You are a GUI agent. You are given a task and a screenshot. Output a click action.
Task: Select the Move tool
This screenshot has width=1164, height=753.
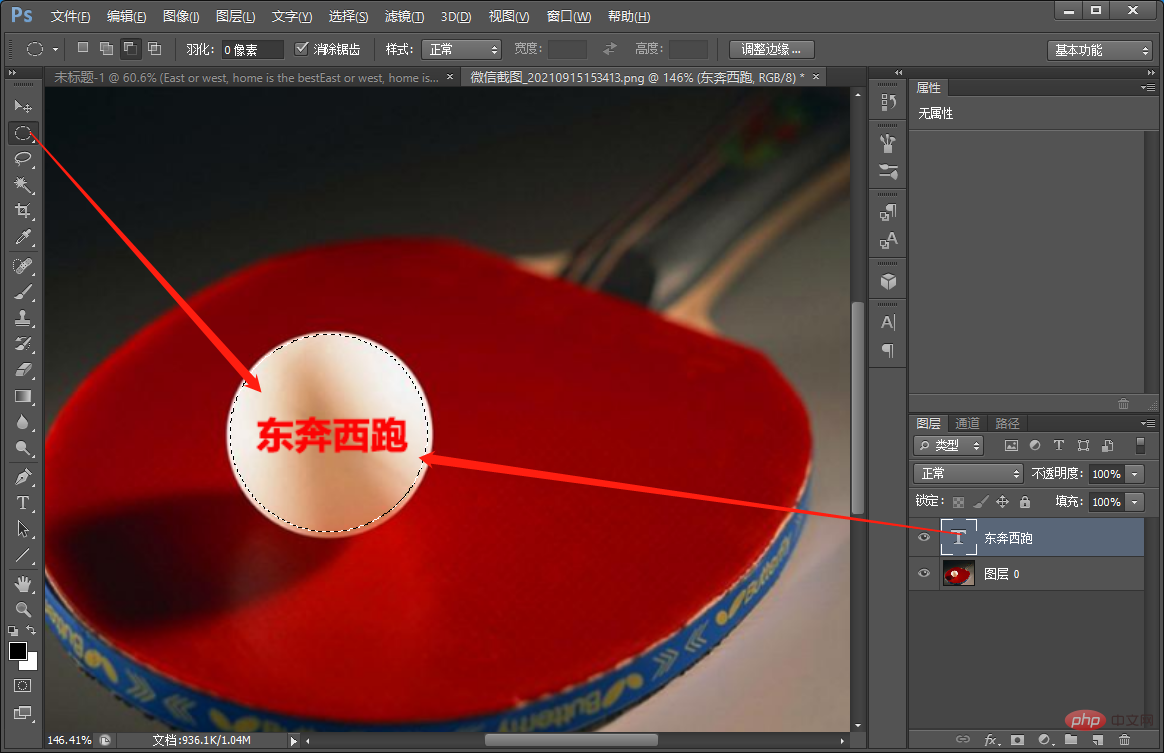point(23,107)
